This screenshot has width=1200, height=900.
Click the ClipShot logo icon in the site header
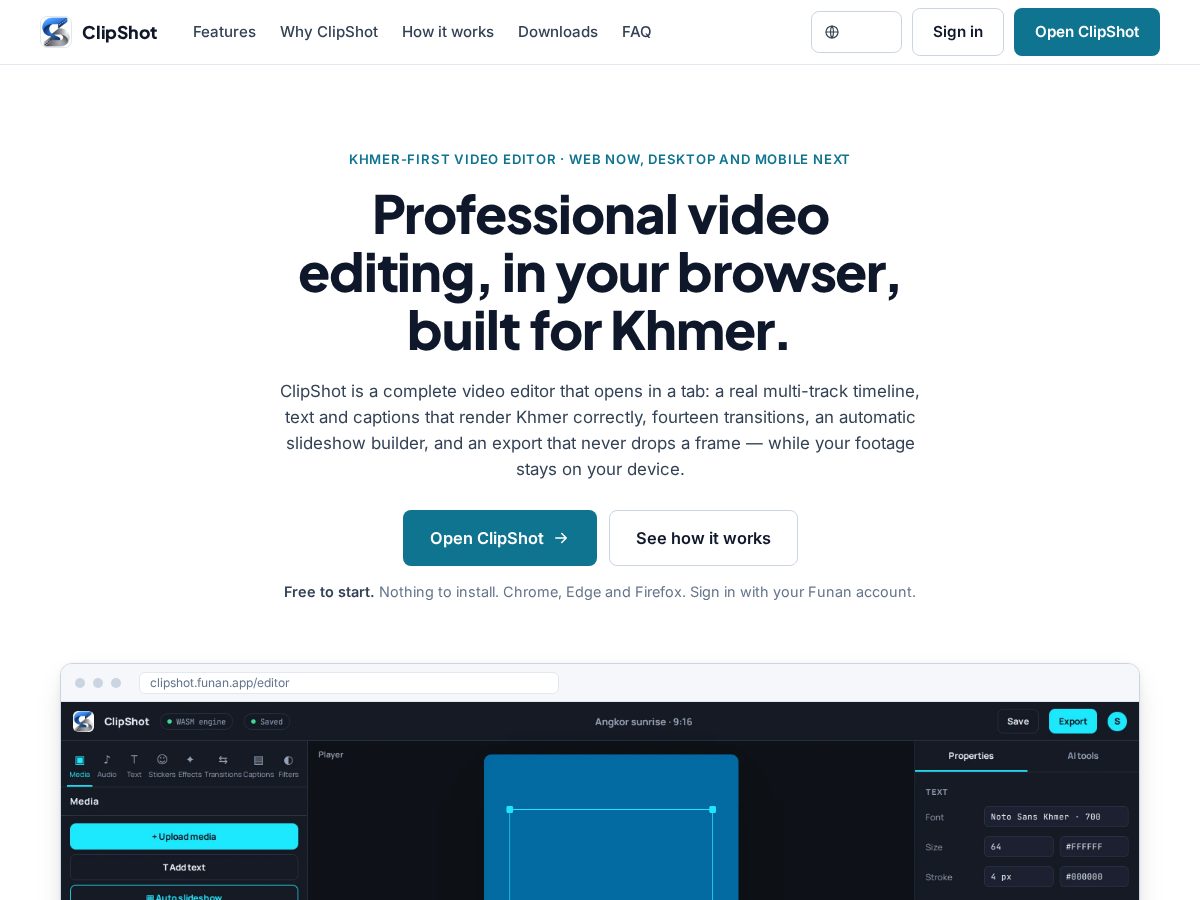pyautogui.click(x=56, y=32)
